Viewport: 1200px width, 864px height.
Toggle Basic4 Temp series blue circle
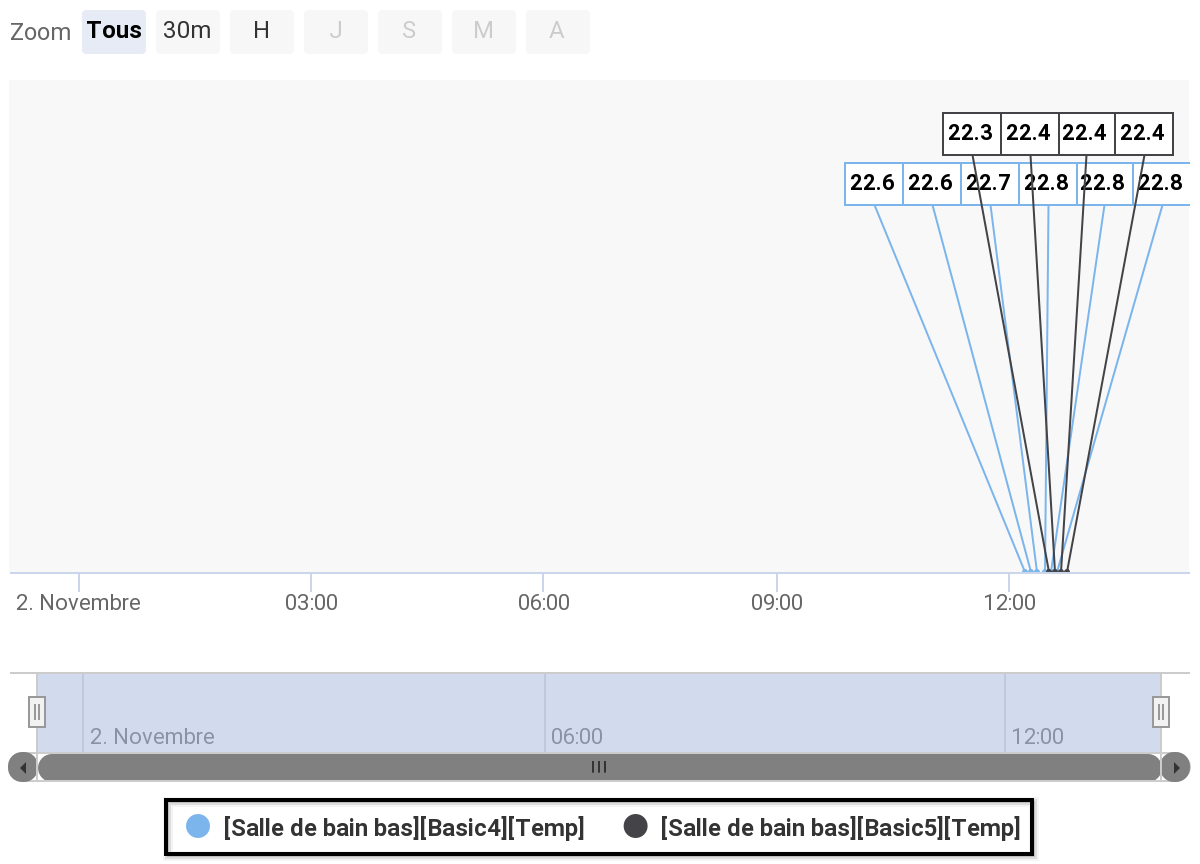tap(198, 827)
